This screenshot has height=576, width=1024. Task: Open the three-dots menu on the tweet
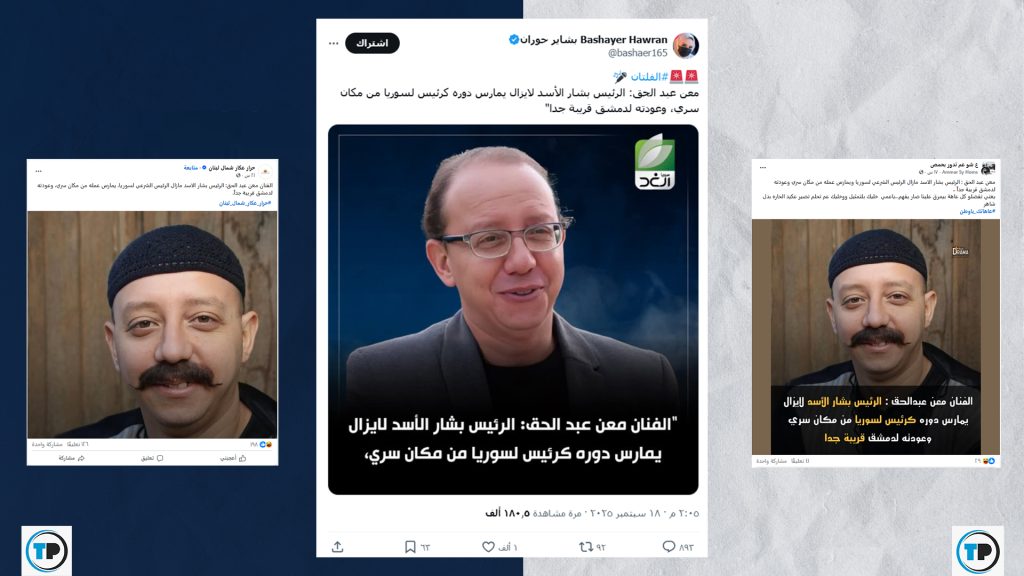click(x=334, y=44)
